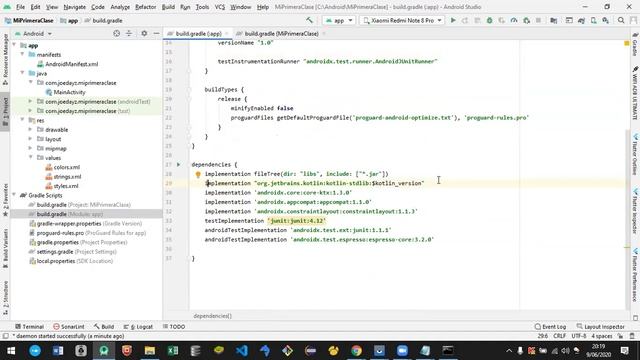
Task: Expand the drawable folder
Action: coord(30,130)
